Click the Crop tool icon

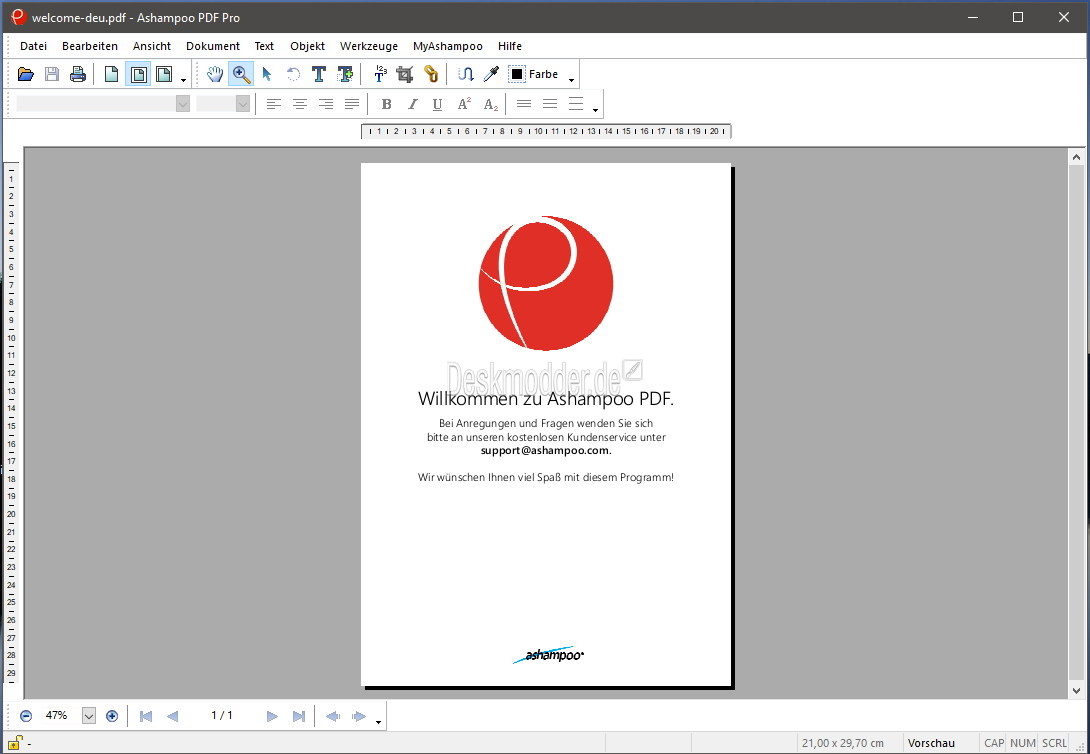click(x=405, y=74)
